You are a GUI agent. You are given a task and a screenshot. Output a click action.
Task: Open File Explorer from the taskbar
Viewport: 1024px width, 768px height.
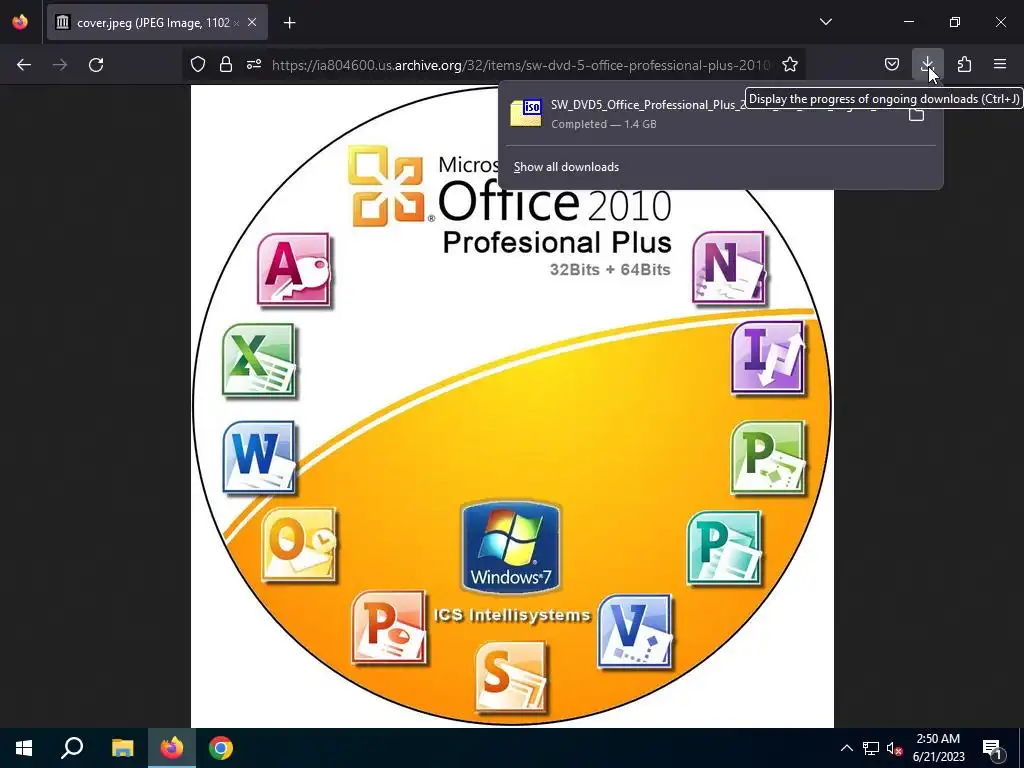[122, 748]
